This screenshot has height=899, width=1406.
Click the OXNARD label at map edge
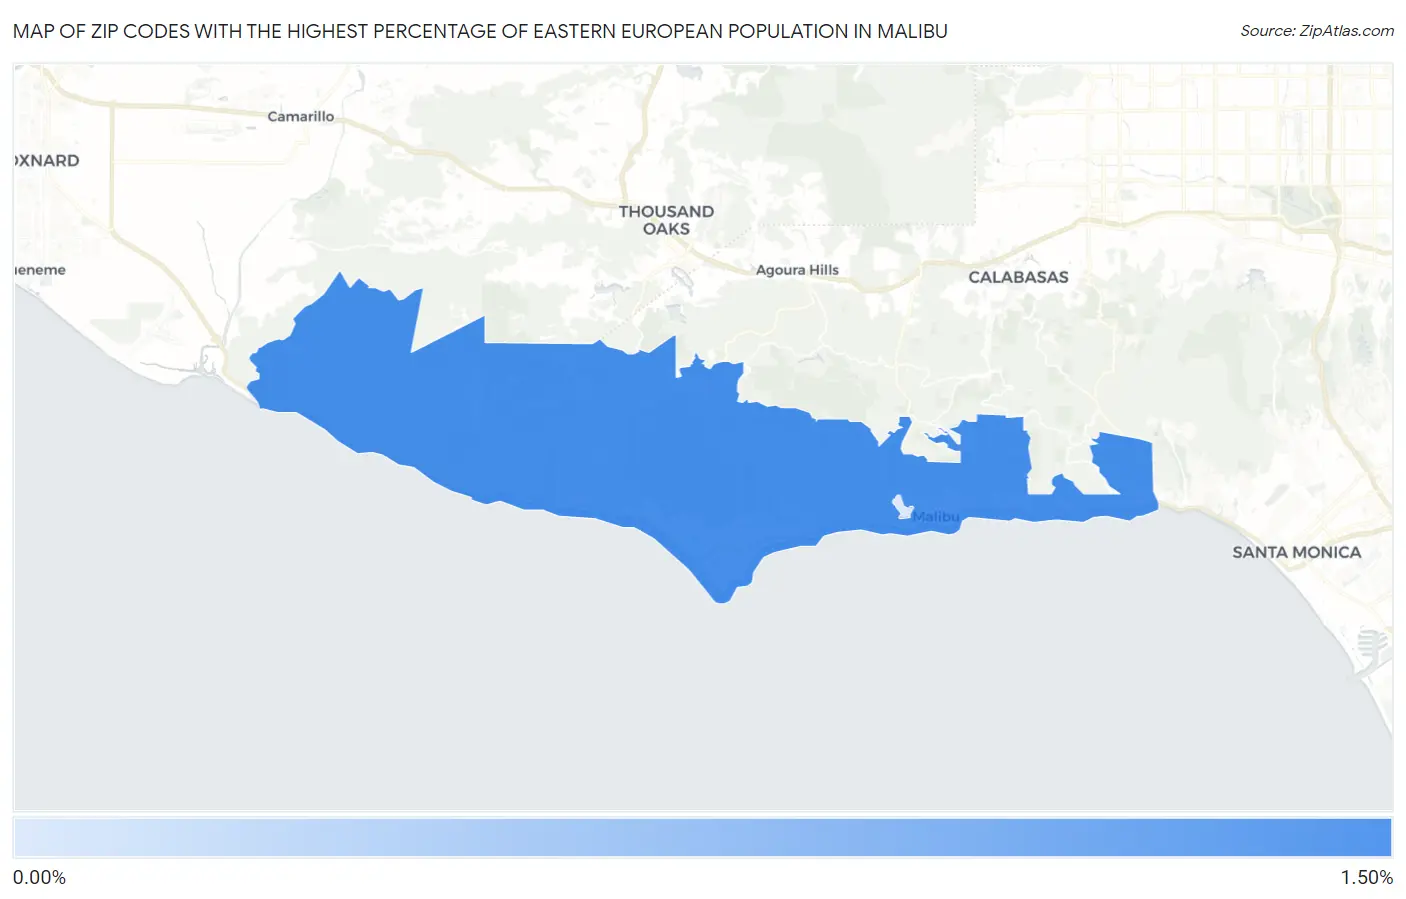pos(47,160)
